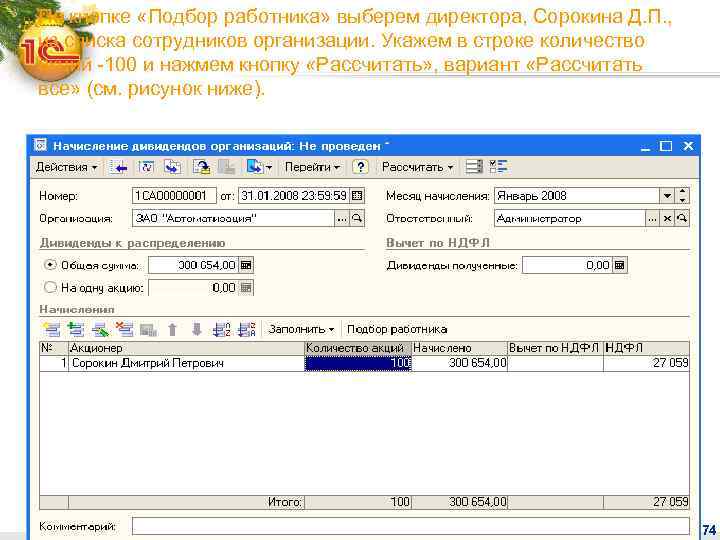Open the calendar picker next to date

(357, 196)
